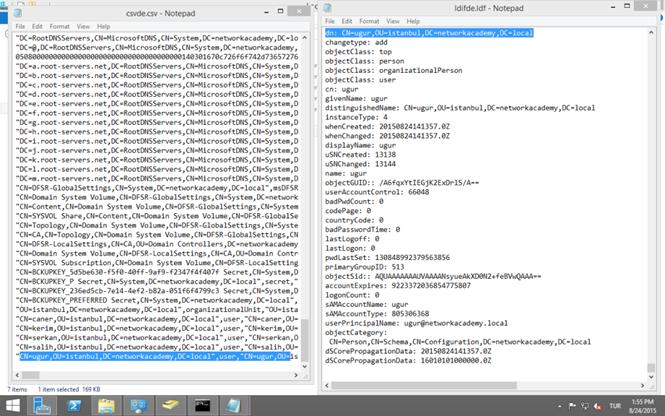This screenshot has width=665, height=416.
Task: Close the csvde.csv Notepad window
Action: (x=299, y=11)
